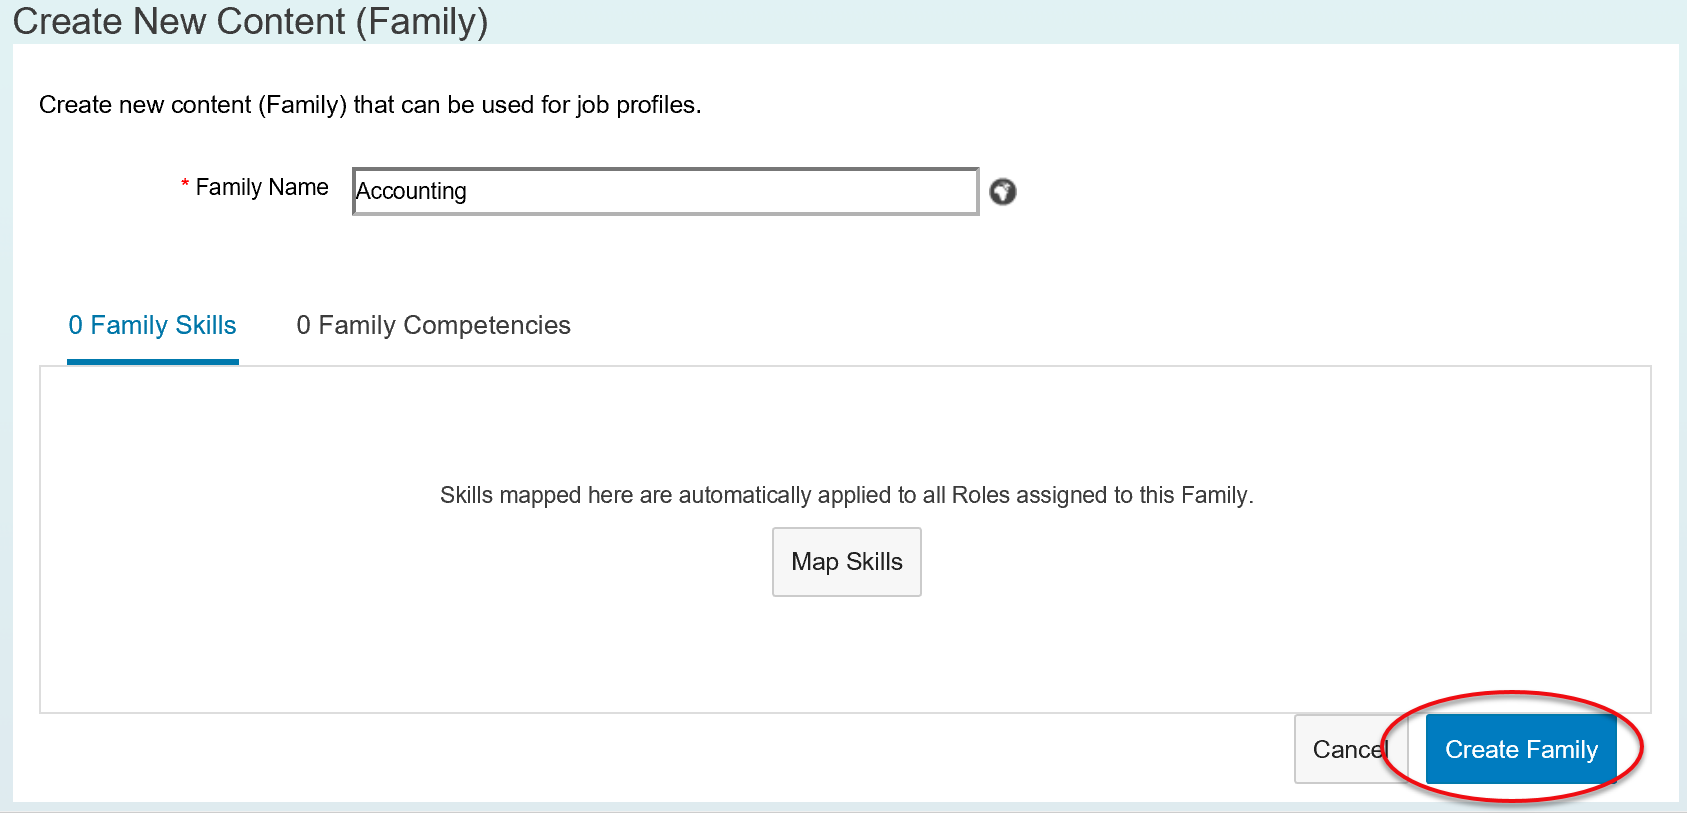The image size is (1687, 813).
Task: Click into the Family Name input field
Action: click(x=666, y=191)
